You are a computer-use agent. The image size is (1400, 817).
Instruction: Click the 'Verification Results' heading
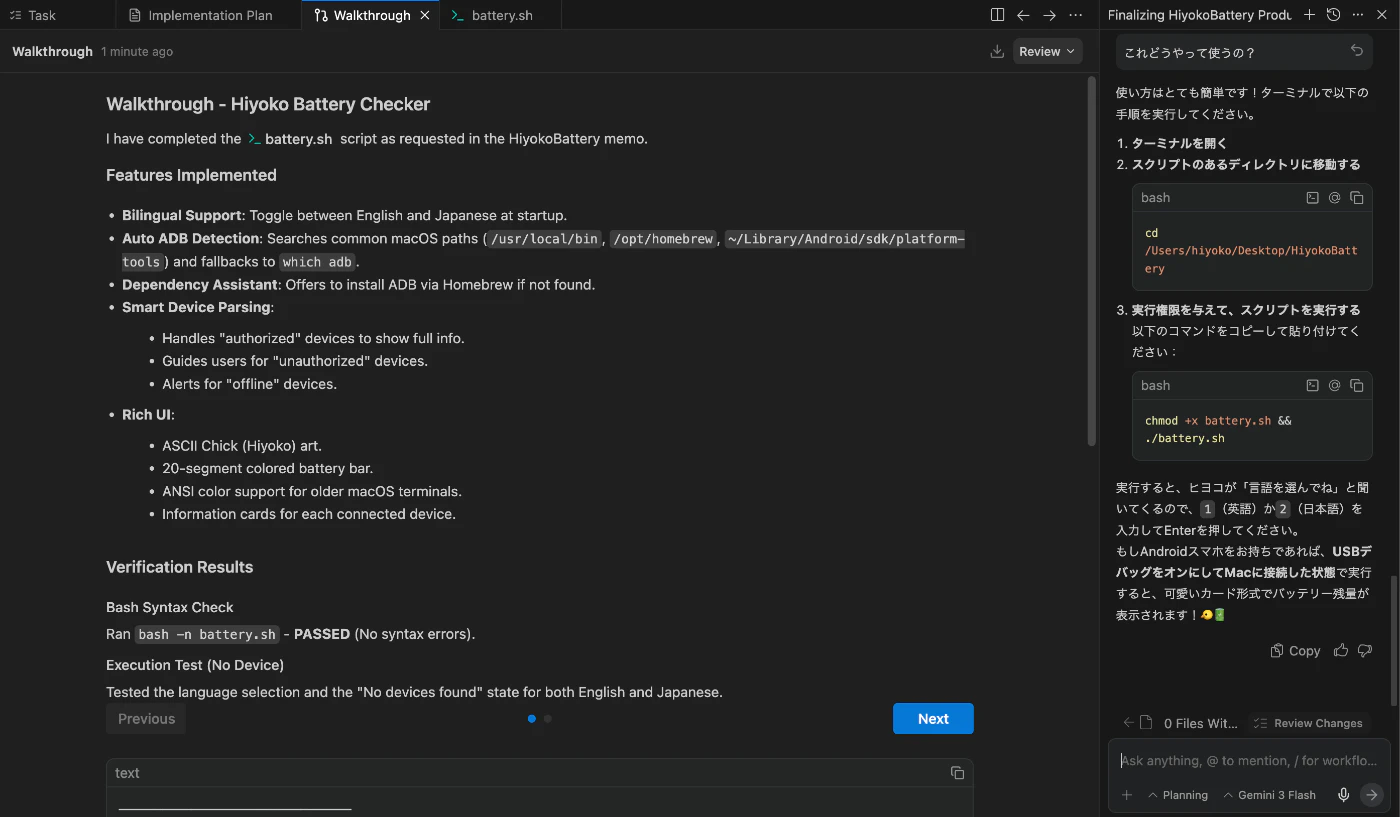tap(179, 567)
